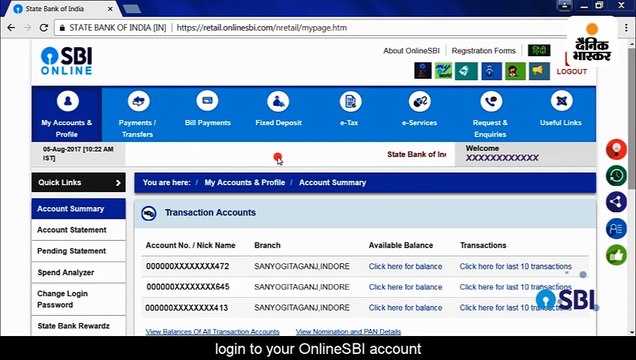
Task: Open the Fixed Deposit icon
Action: pyautogui.click(x=278, y=101)
